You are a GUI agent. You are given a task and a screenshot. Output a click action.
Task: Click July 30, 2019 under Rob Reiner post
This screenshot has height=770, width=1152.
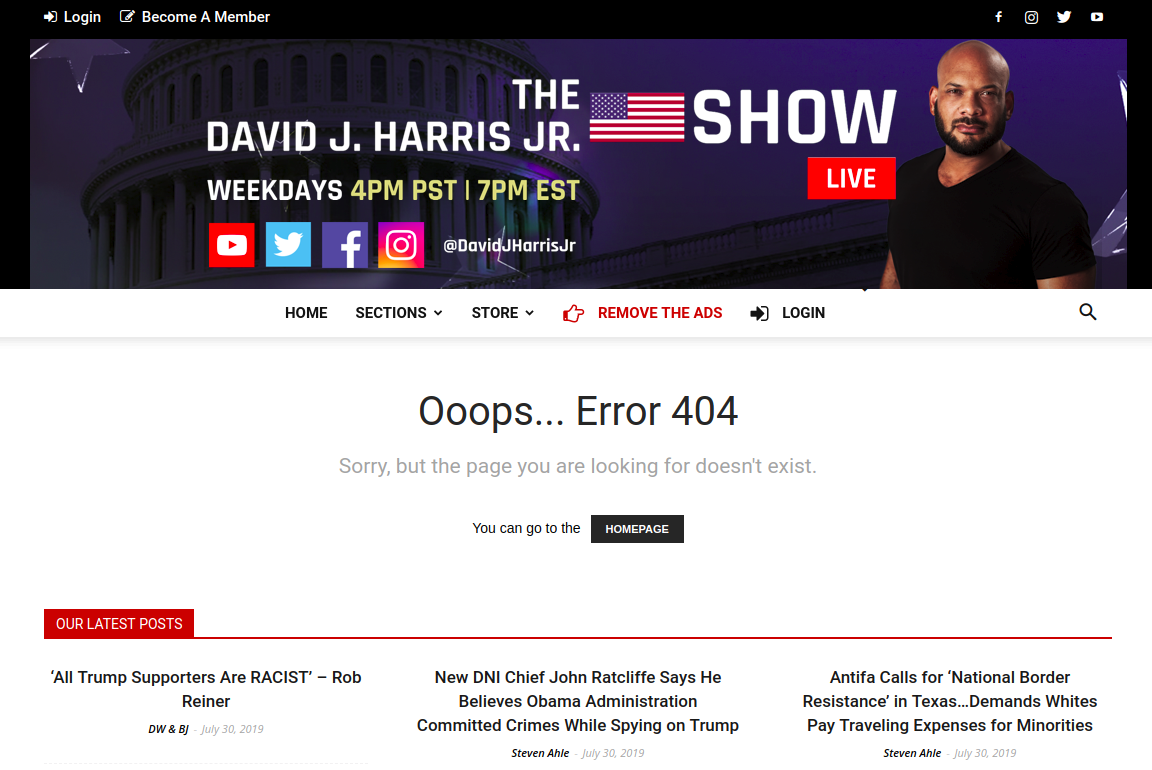click(x=232, y=729)
